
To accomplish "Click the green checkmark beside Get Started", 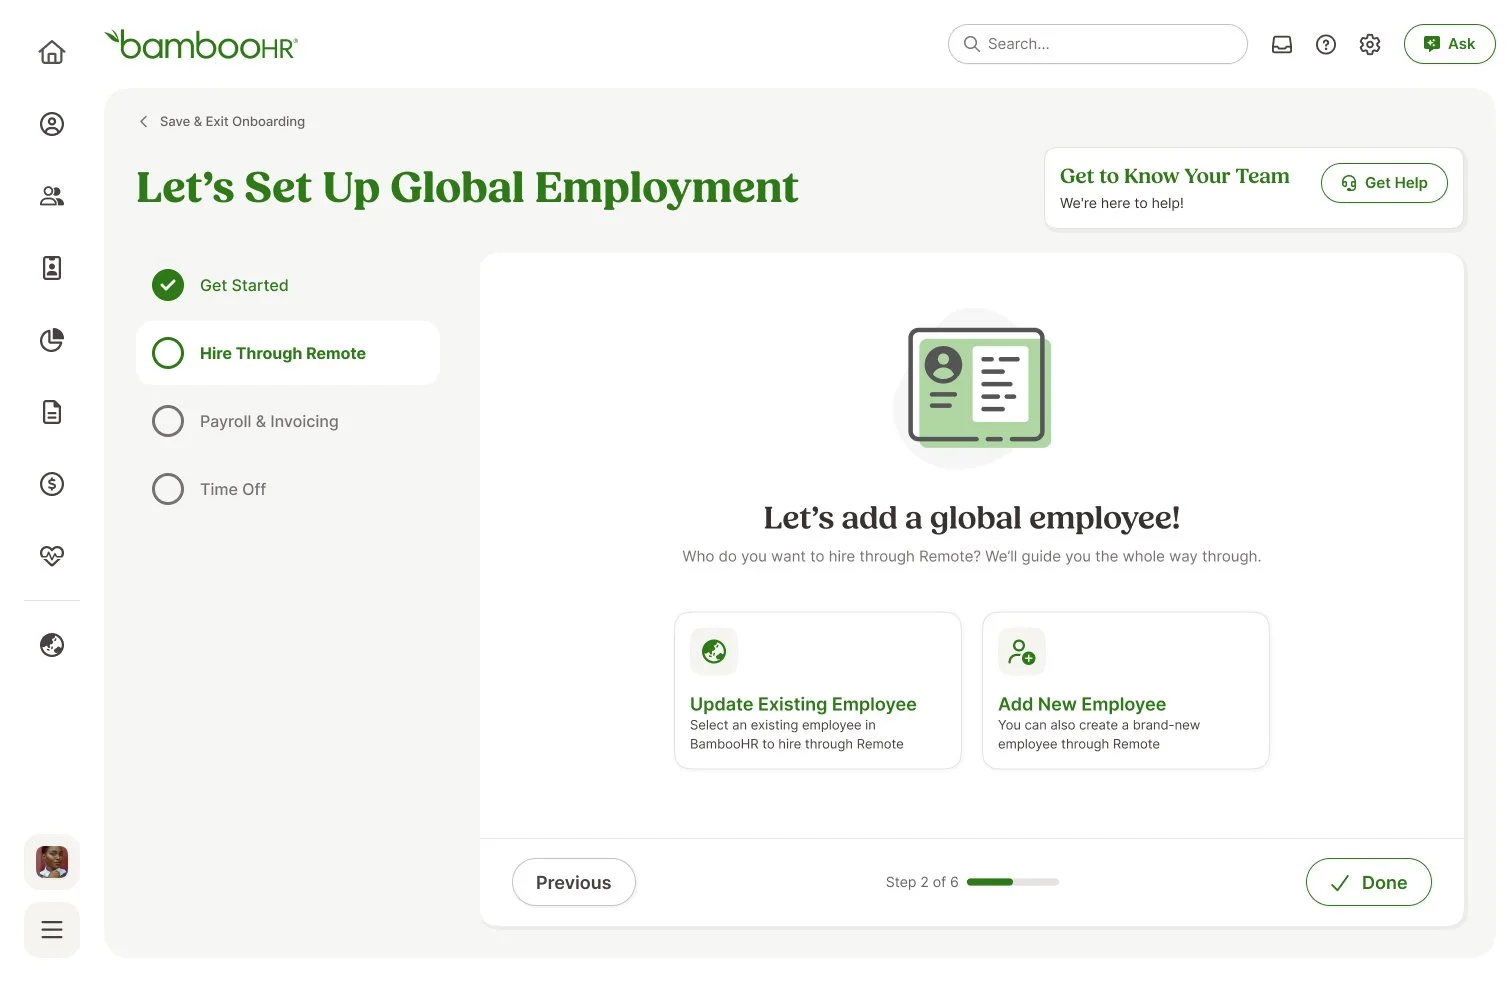I will tap(168, 285).
